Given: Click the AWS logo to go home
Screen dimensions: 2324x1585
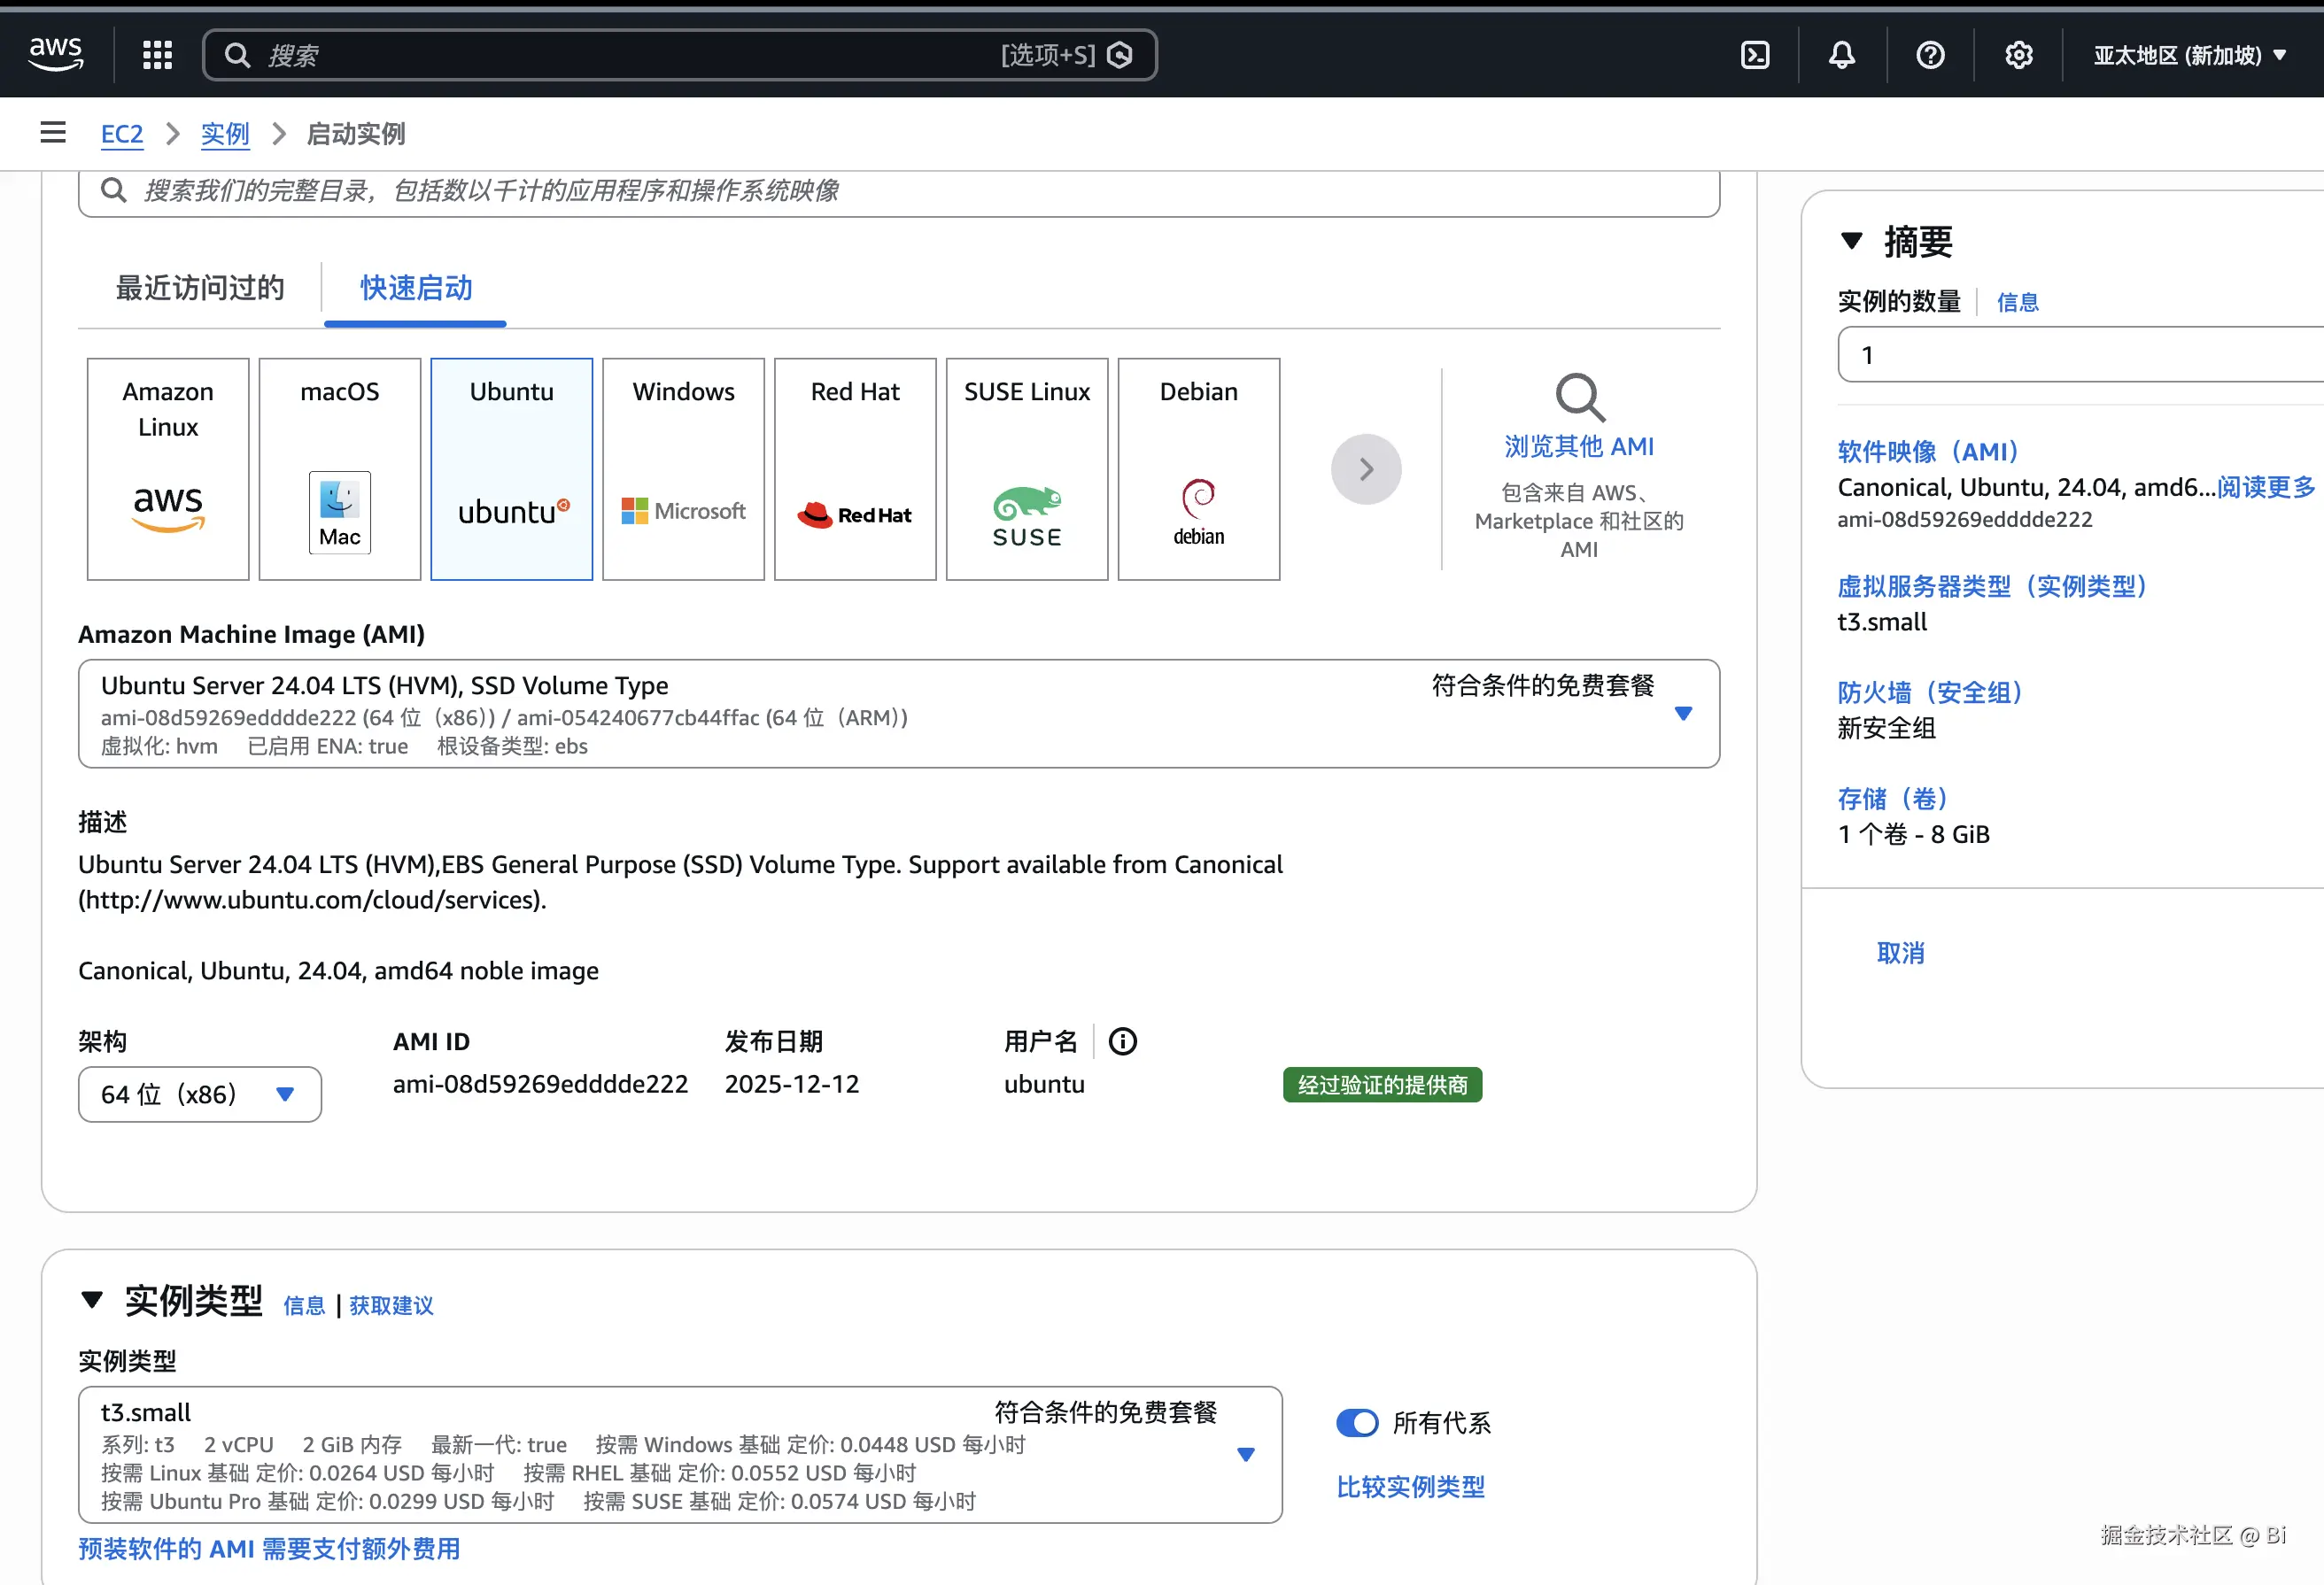Looking at the screenshot, I should [x=56, y=54].
